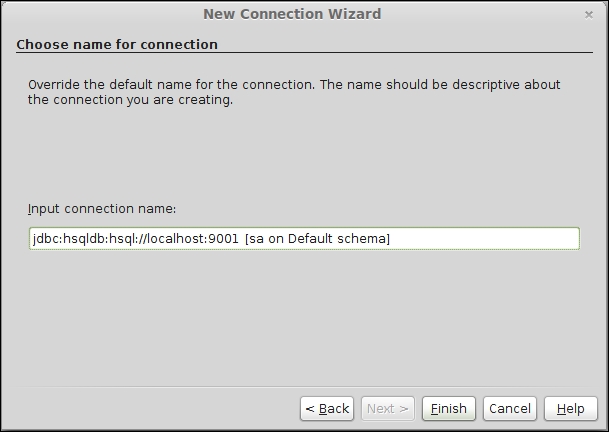Click the greyed-out Next button
This screenshot has width=609, height=432.
388,408
